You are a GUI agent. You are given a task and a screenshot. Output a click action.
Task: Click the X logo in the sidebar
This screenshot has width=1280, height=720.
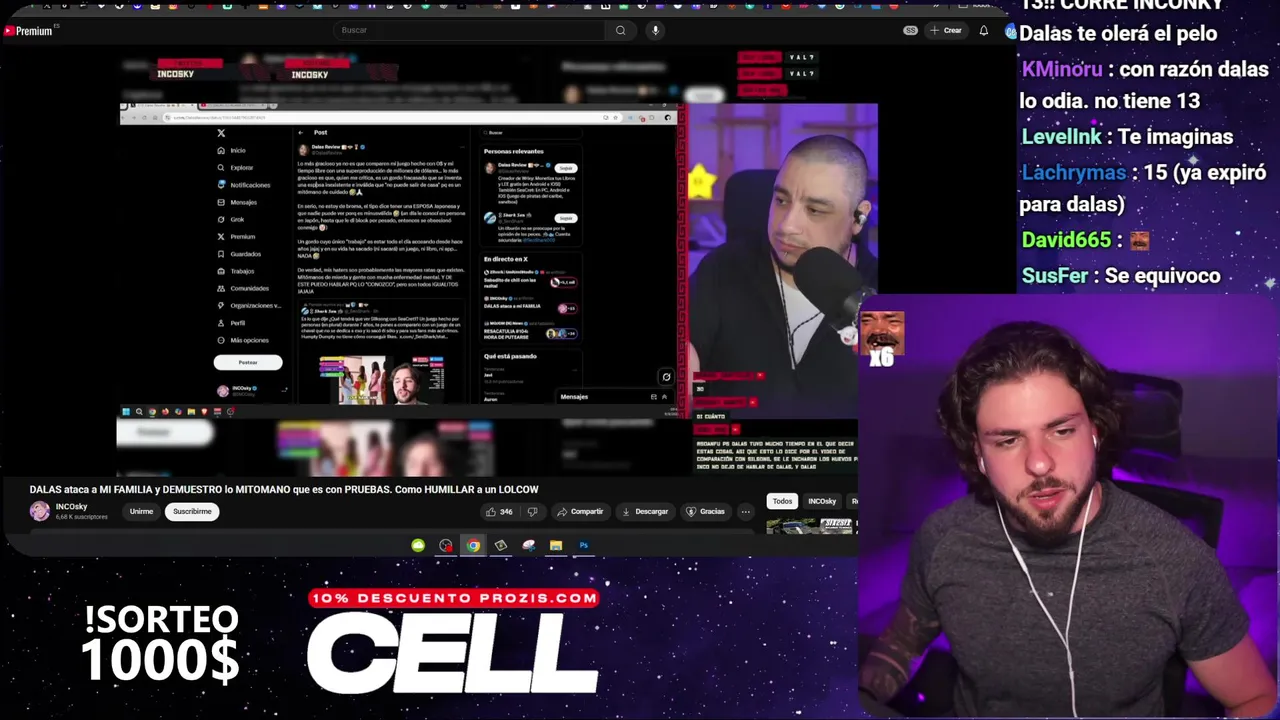coord(221,133)
